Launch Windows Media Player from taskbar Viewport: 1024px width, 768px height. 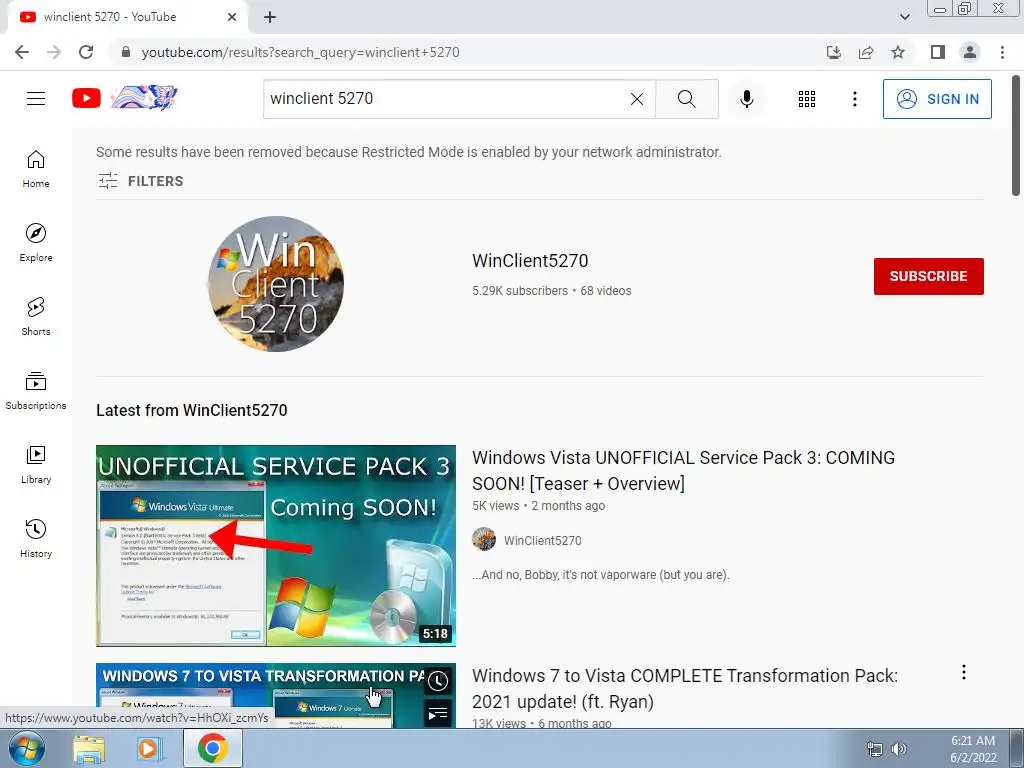[x=149, y=748]
